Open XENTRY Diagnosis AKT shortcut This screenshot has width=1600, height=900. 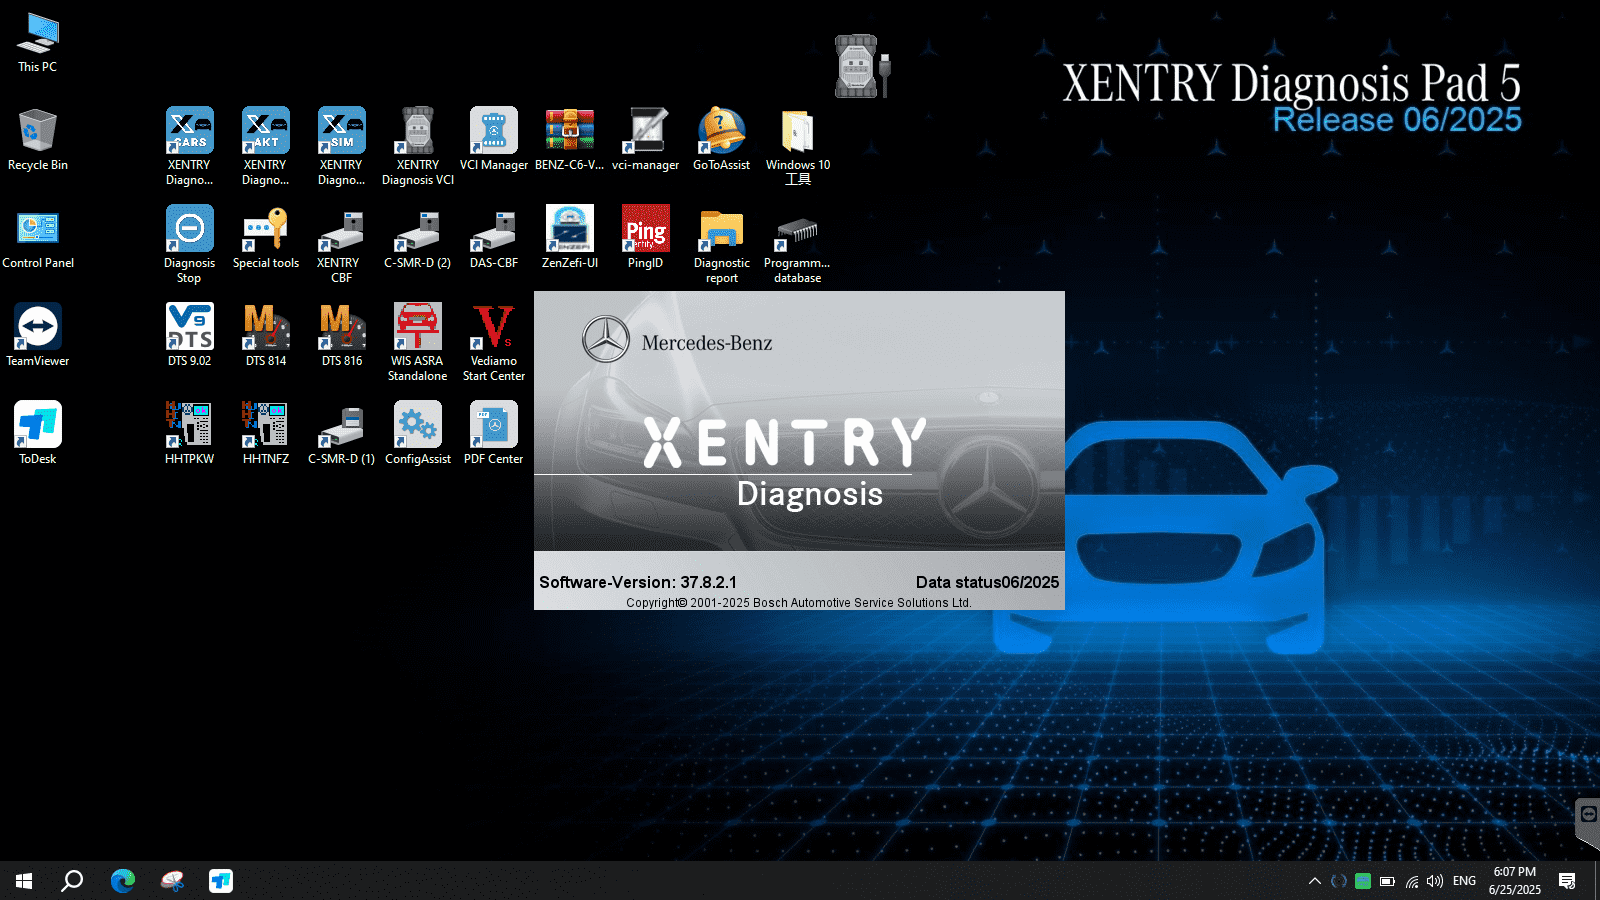pos(266,146)
